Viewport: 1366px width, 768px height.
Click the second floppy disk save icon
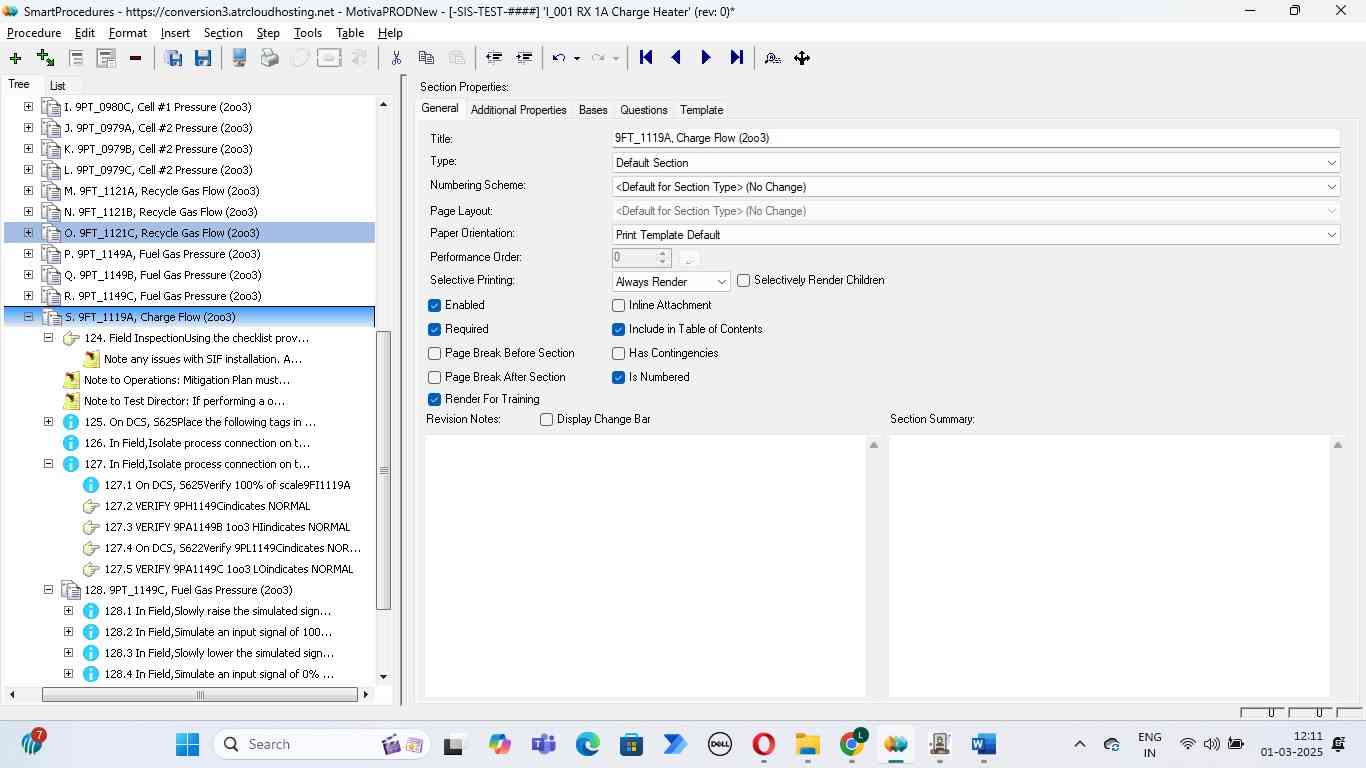[x=203, y=58]
